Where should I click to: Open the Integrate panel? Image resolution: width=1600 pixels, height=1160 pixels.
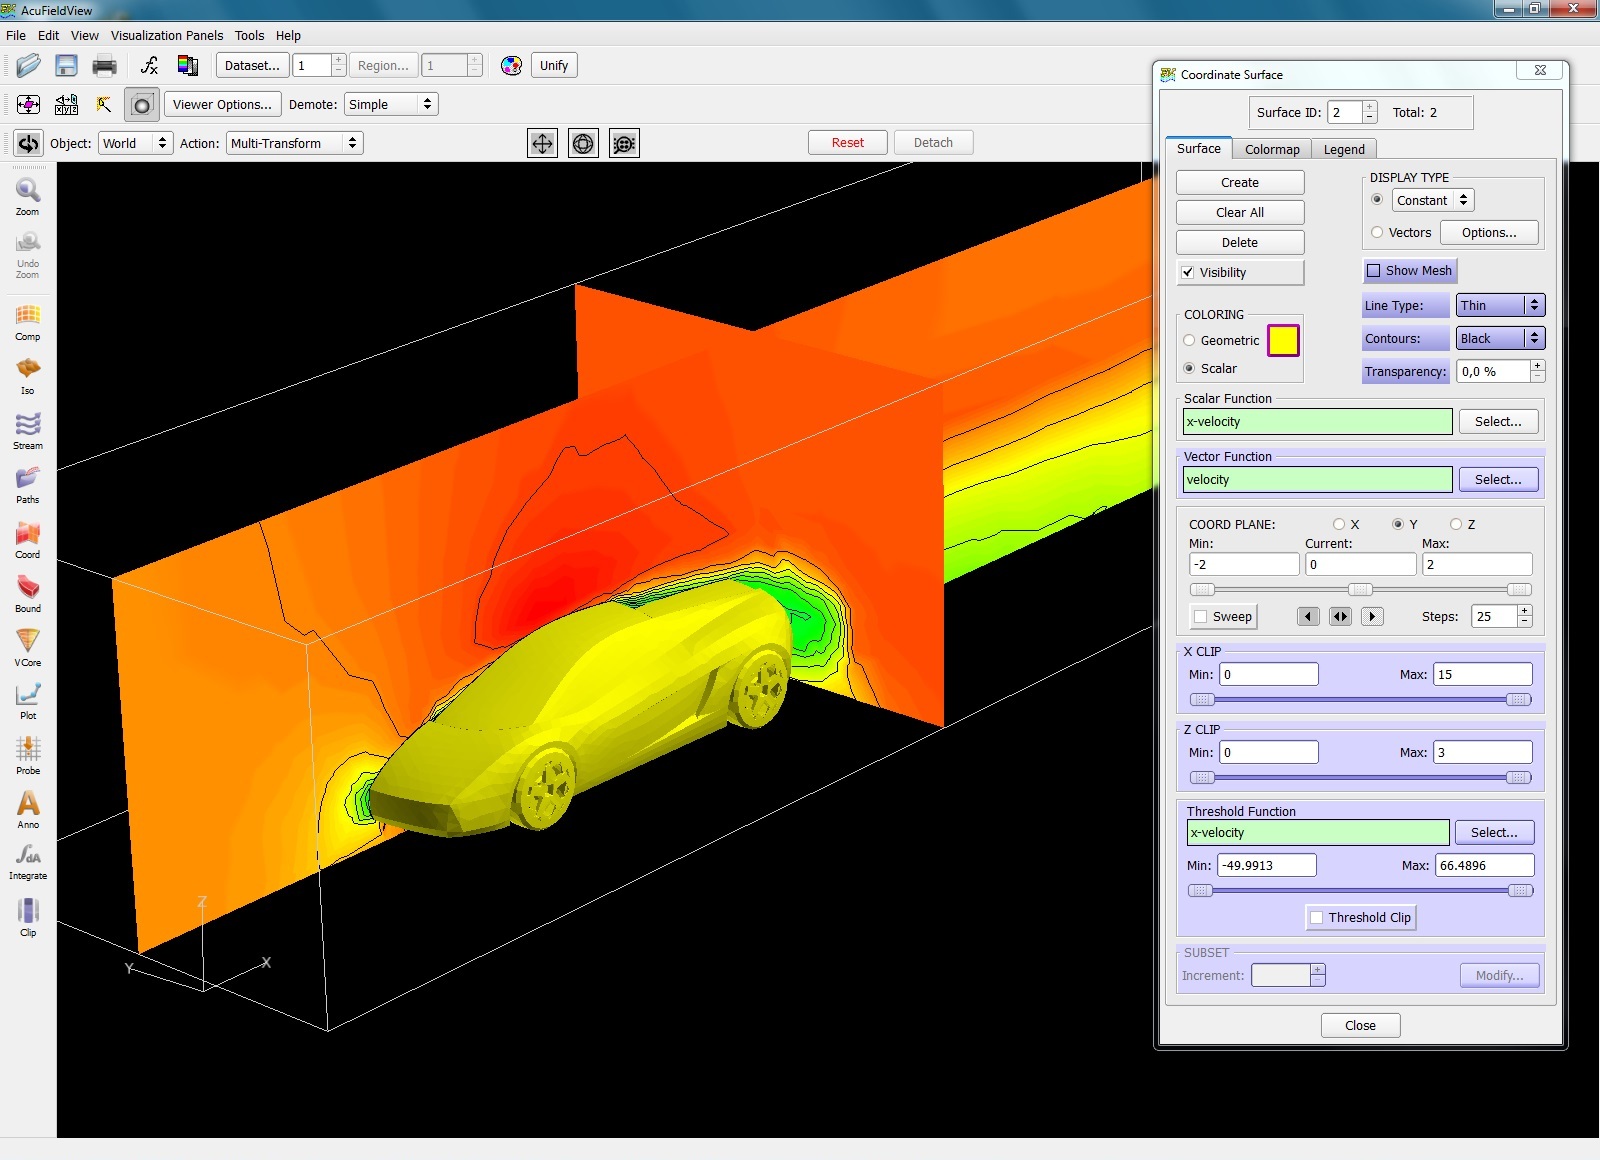click(27, 862)
